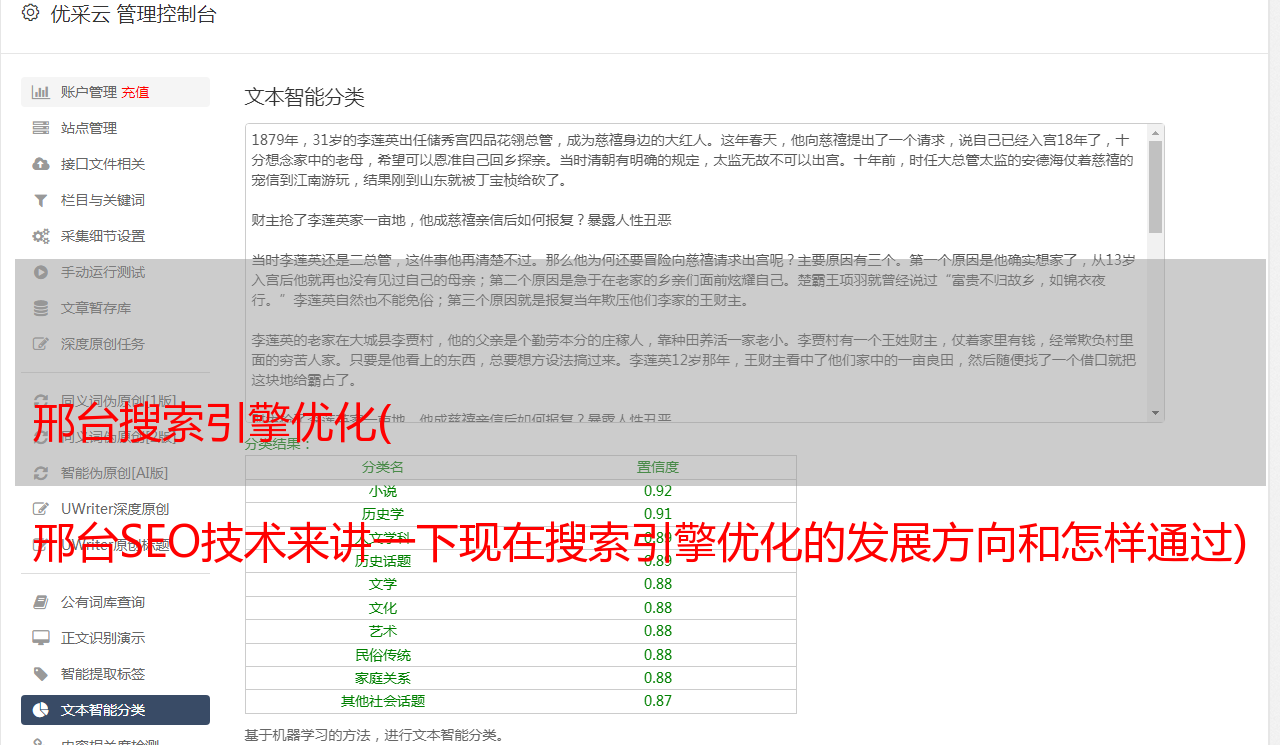Click the 其他社会话题 category cell
Viewport: 1280px width, 745px height.
(383, 701)
